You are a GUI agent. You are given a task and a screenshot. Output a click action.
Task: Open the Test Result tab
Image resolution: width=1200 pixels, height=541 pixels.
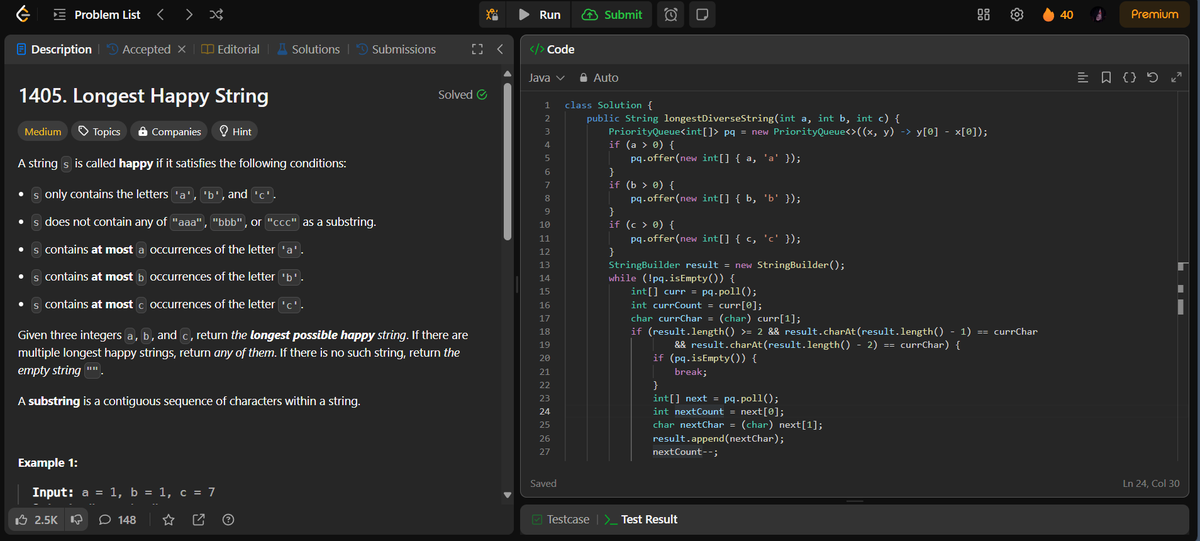point(641,519)
